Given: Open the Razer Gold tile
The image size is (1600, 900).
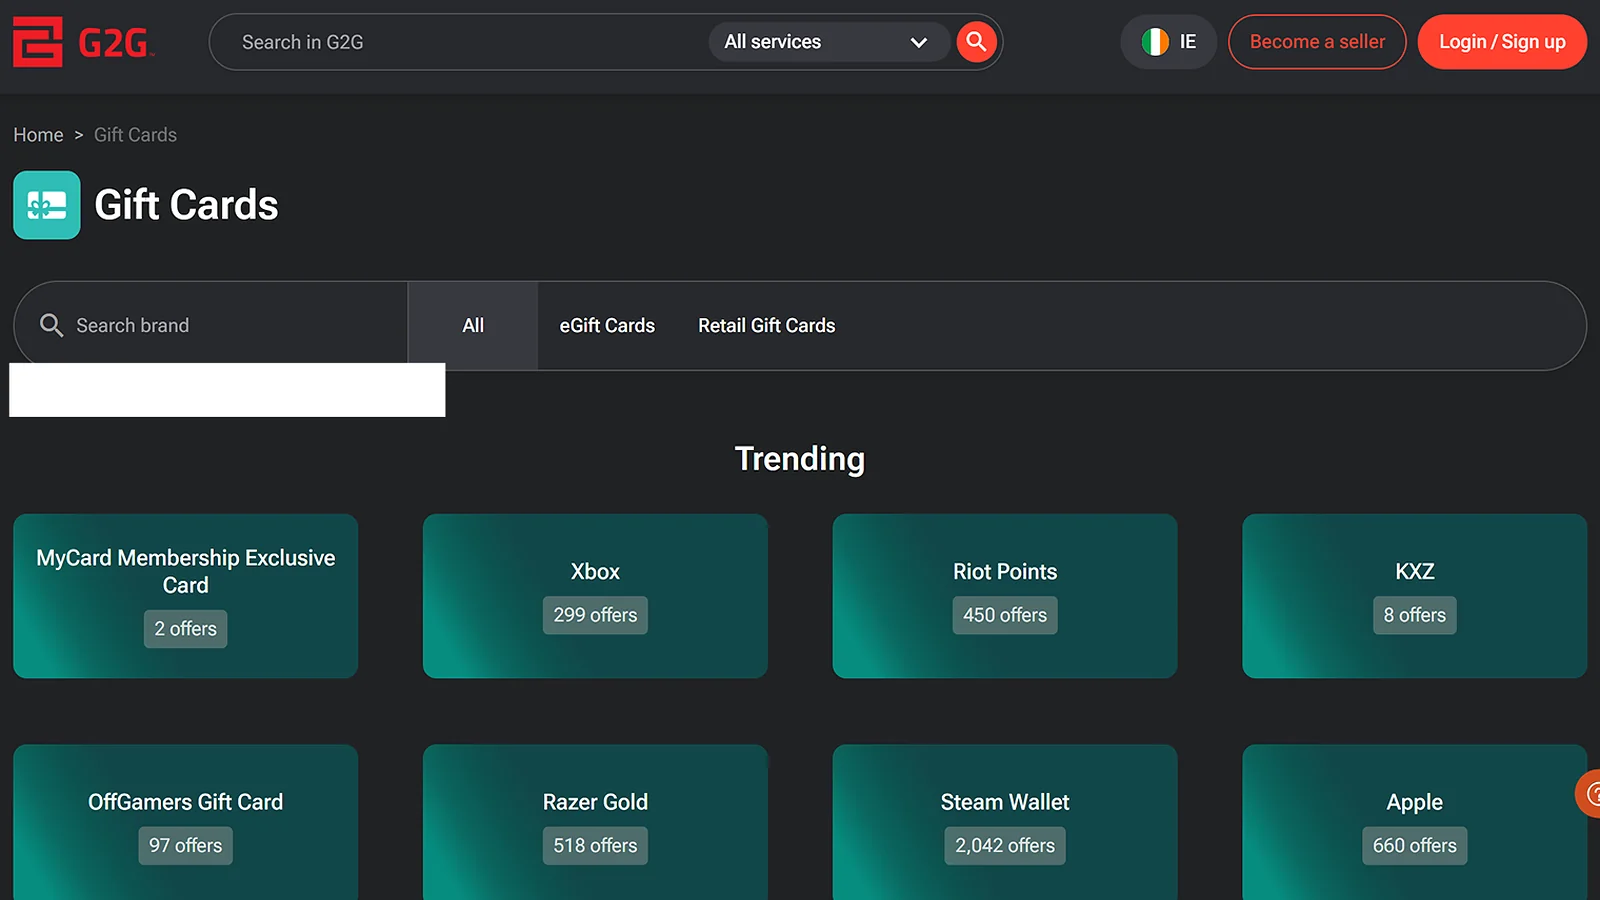Looking at the screenshot, I should (595, 822).
